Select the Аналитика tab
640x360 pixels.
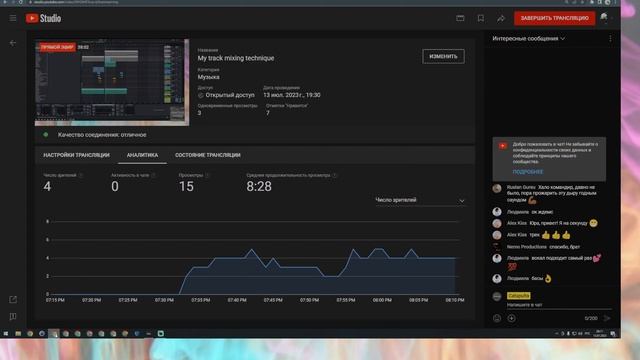point(142,155)
